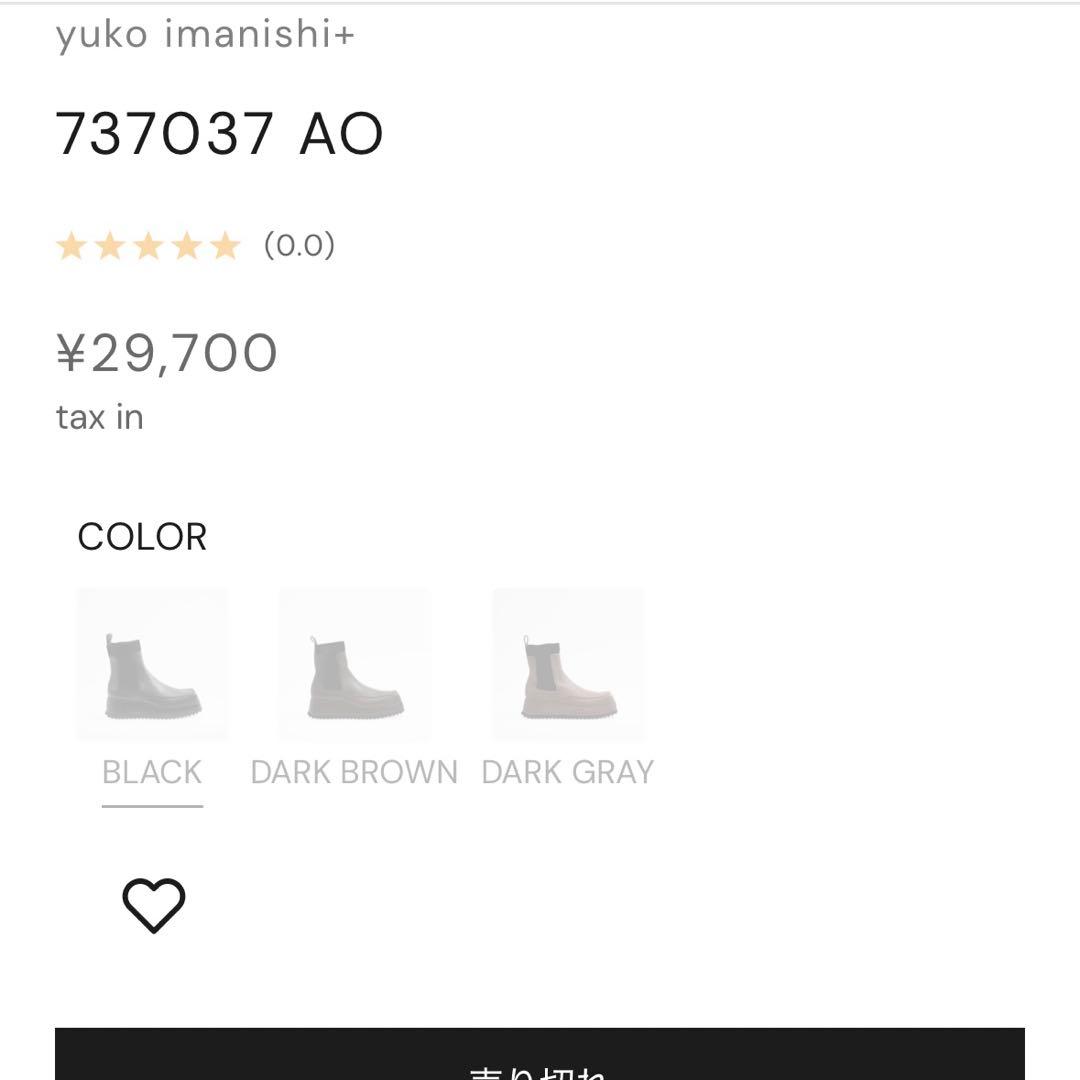Select the dark brown boot thumbnail
This screenshot has width=1080, height=1080.
[355, 664]
